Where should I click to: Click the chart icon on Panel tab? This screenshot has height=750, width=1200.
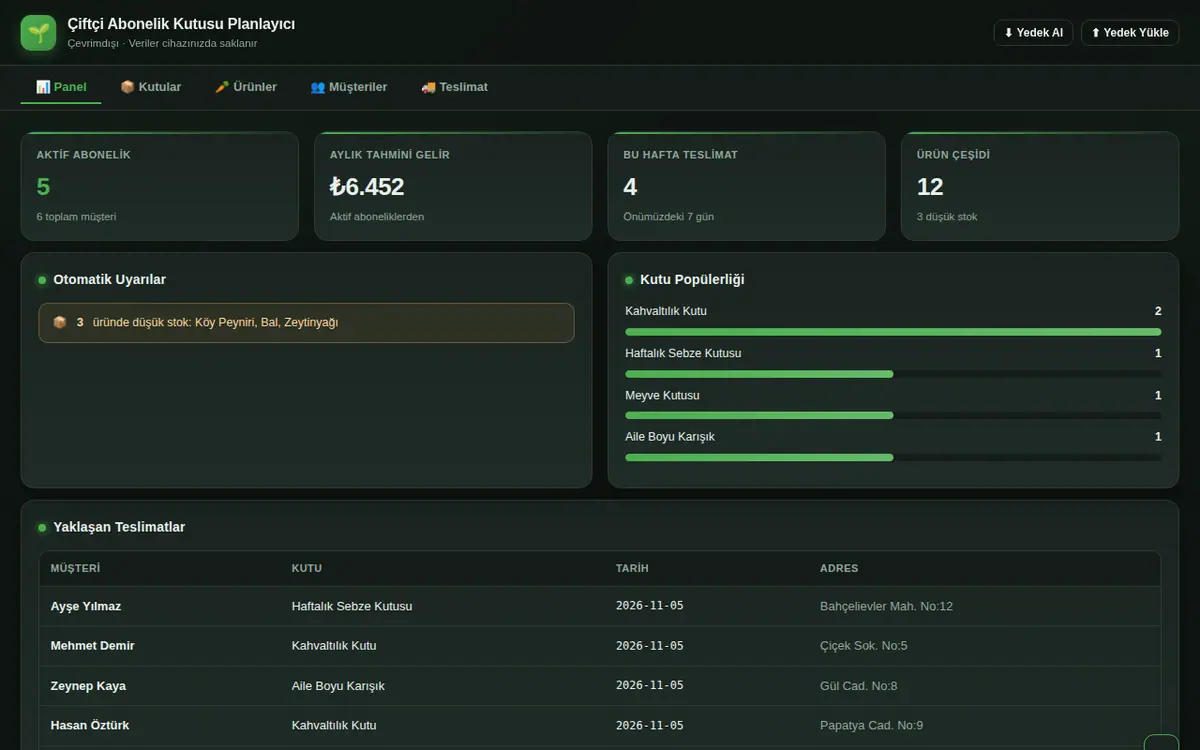point(43,87)
